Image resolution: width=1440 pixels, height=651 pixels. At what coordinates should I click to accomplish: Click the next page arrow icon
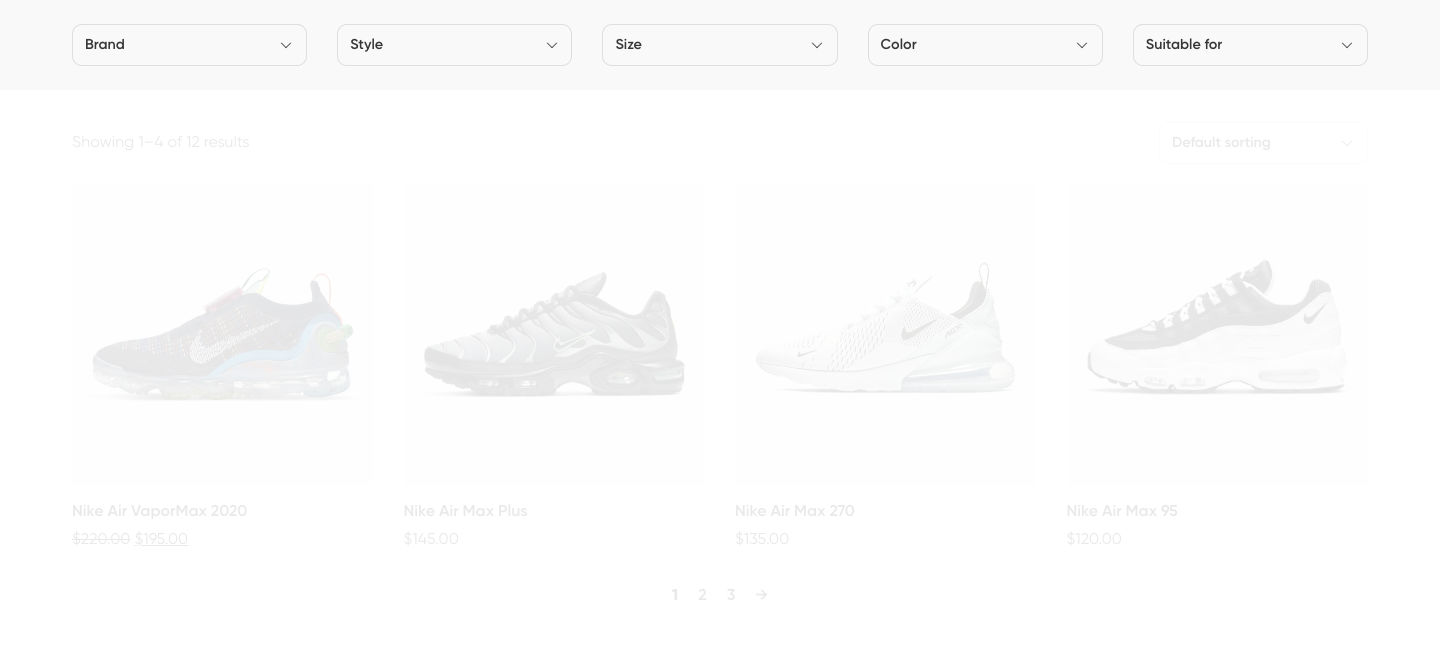pyautogui.click(x=761, y=595)
